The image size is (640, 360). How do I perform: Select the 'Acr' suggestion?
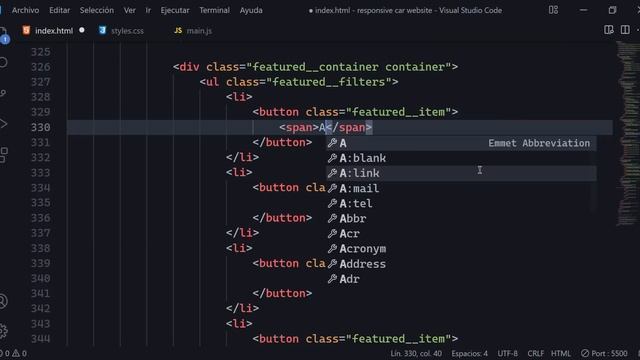pyautogui.click(x=461, y=233)
